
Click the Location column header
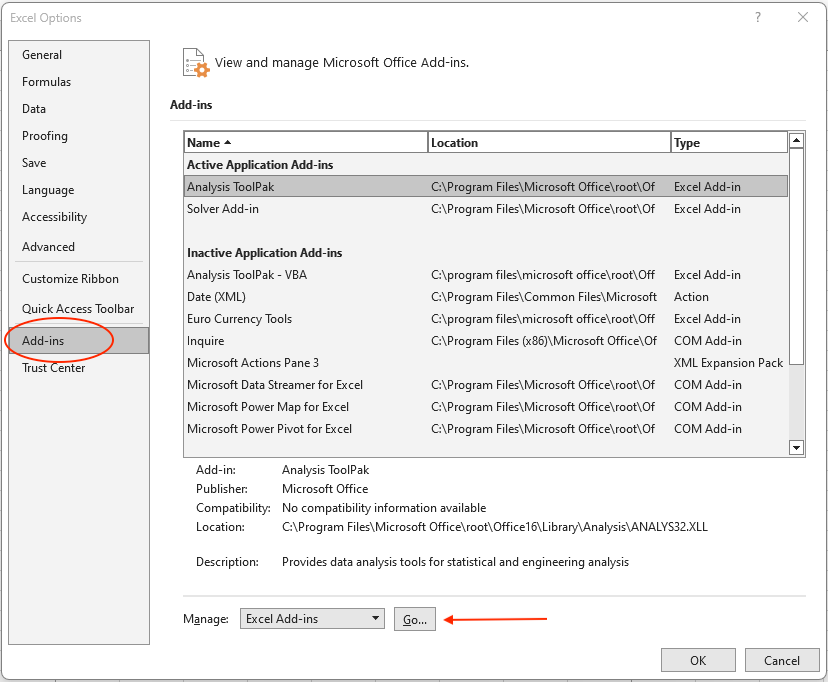coord(548,143)
